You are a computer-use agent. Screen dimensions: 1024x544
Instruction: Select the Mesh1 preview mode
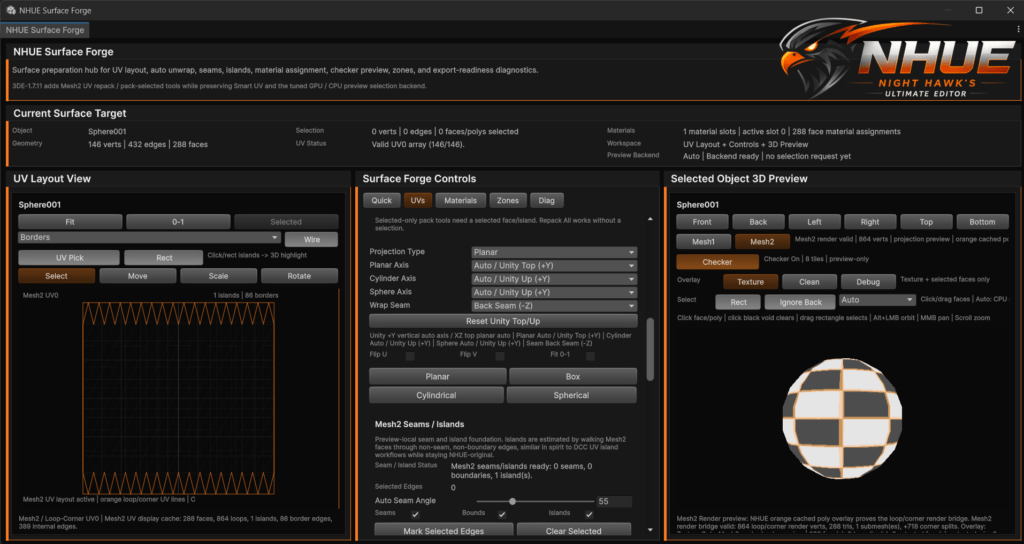point(703,242)
